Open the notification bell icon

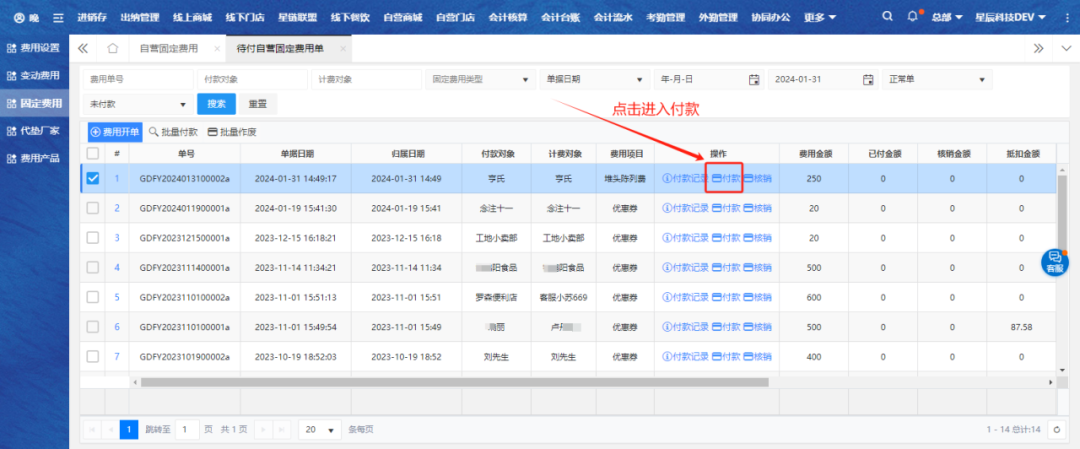click(912, 17)
